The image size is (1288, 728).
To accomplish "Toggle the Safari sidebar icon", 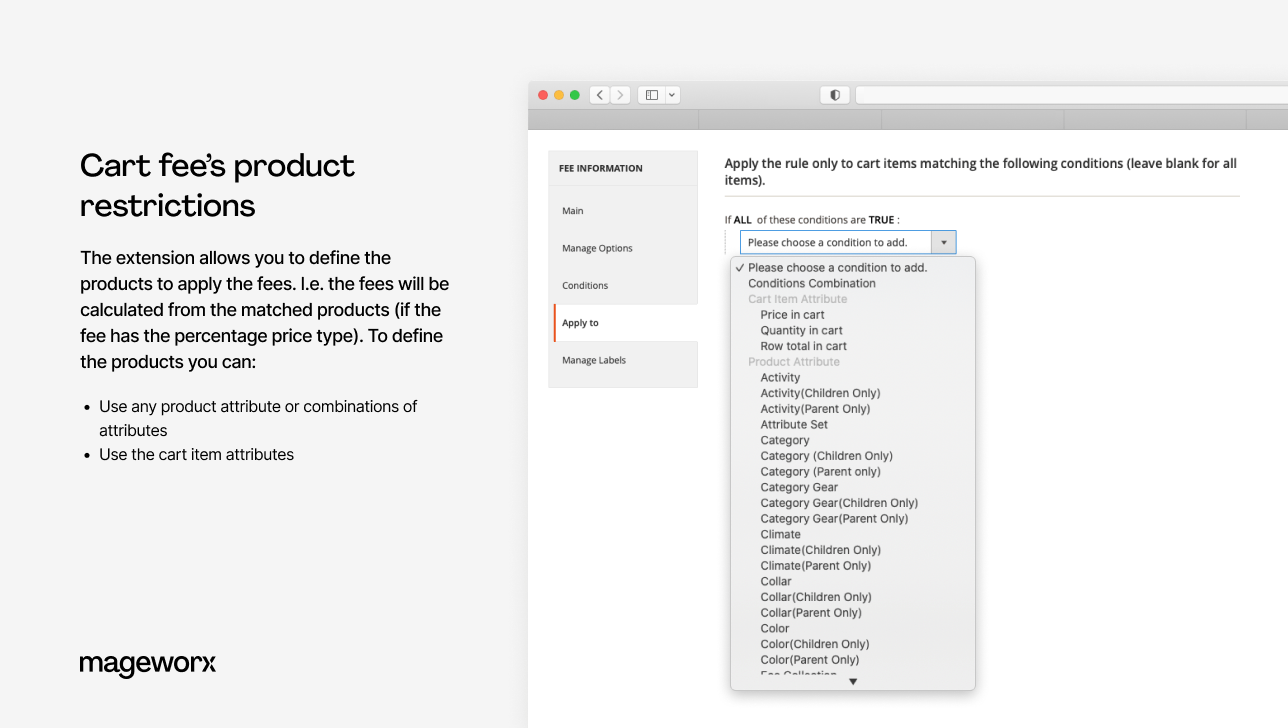I will pyautogui.click(x=650, y=94).
